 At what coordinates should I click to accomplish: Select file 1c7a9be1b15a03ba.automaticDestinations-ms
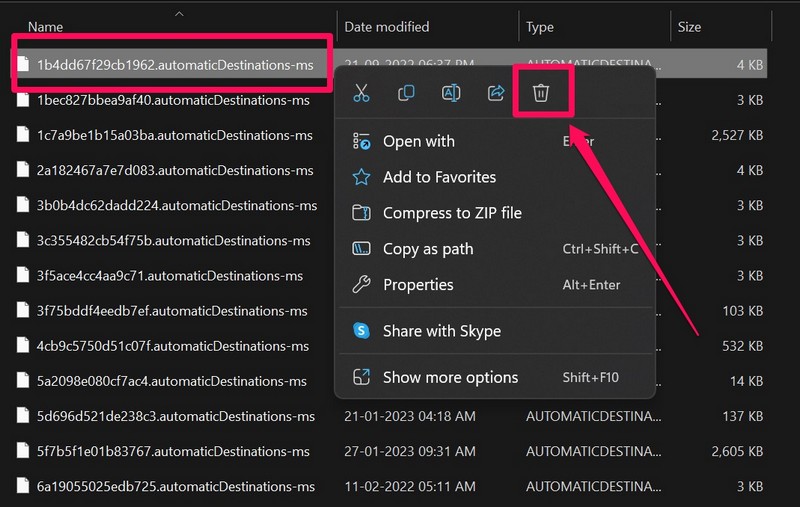click(x=174, y=135)
